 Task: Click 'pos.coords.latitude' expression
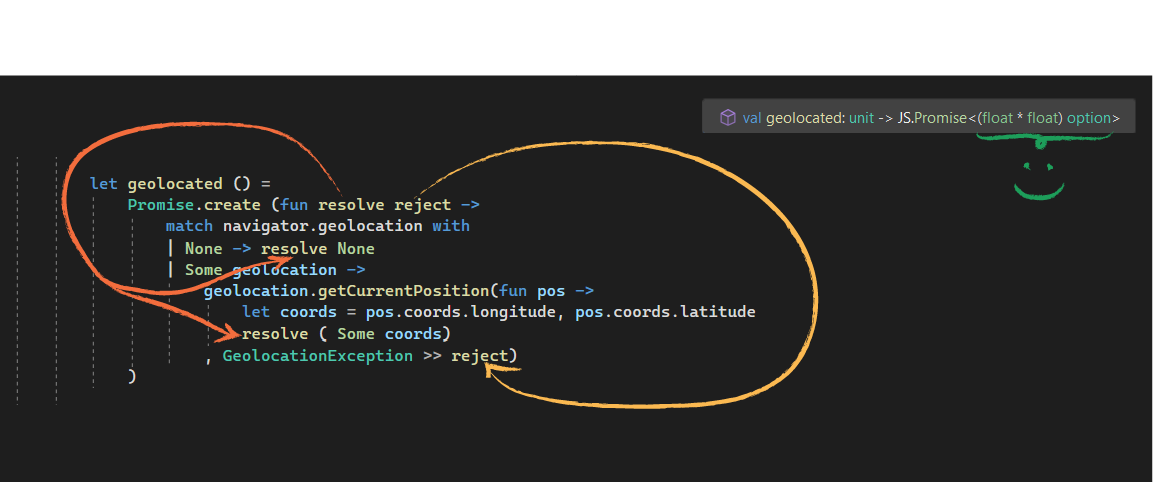pos(665,312)
